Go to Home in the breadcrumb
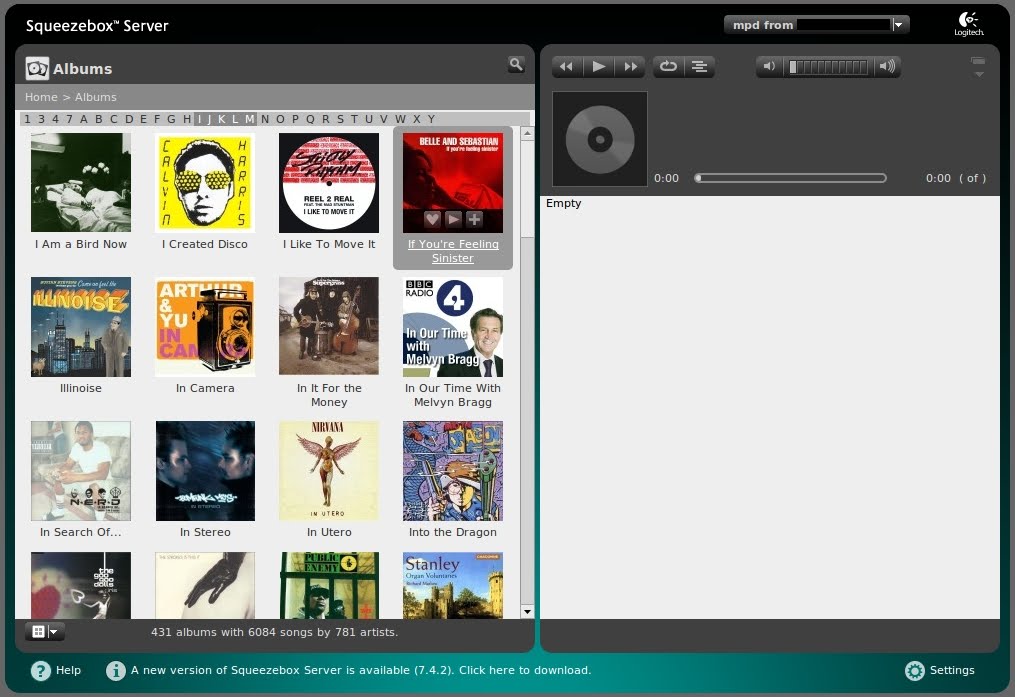Viewport: 1015px width, 697px height. point(41,97)
